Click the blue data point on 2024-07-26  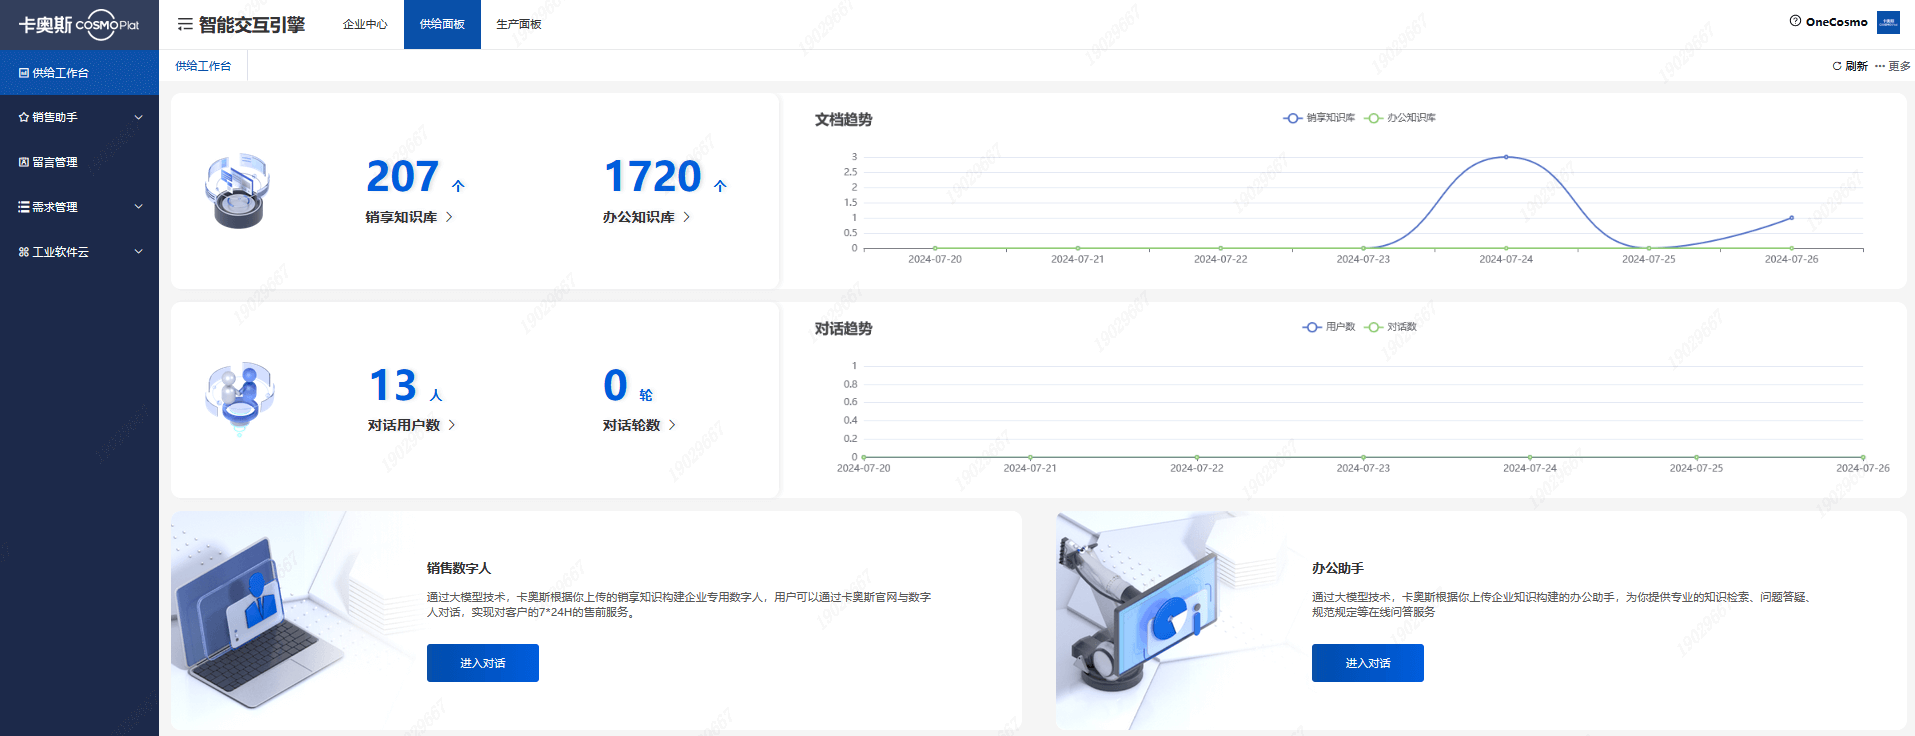coord(1791,218)
